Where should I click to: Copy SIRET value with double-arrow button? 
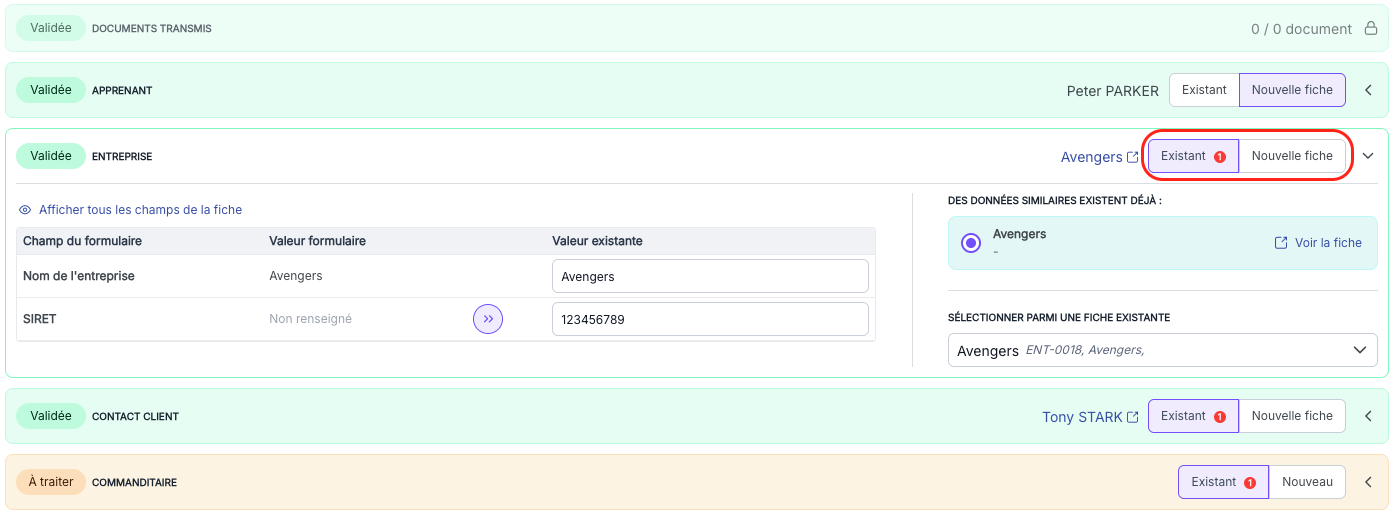pyautogui.click(x=488, y=319)
